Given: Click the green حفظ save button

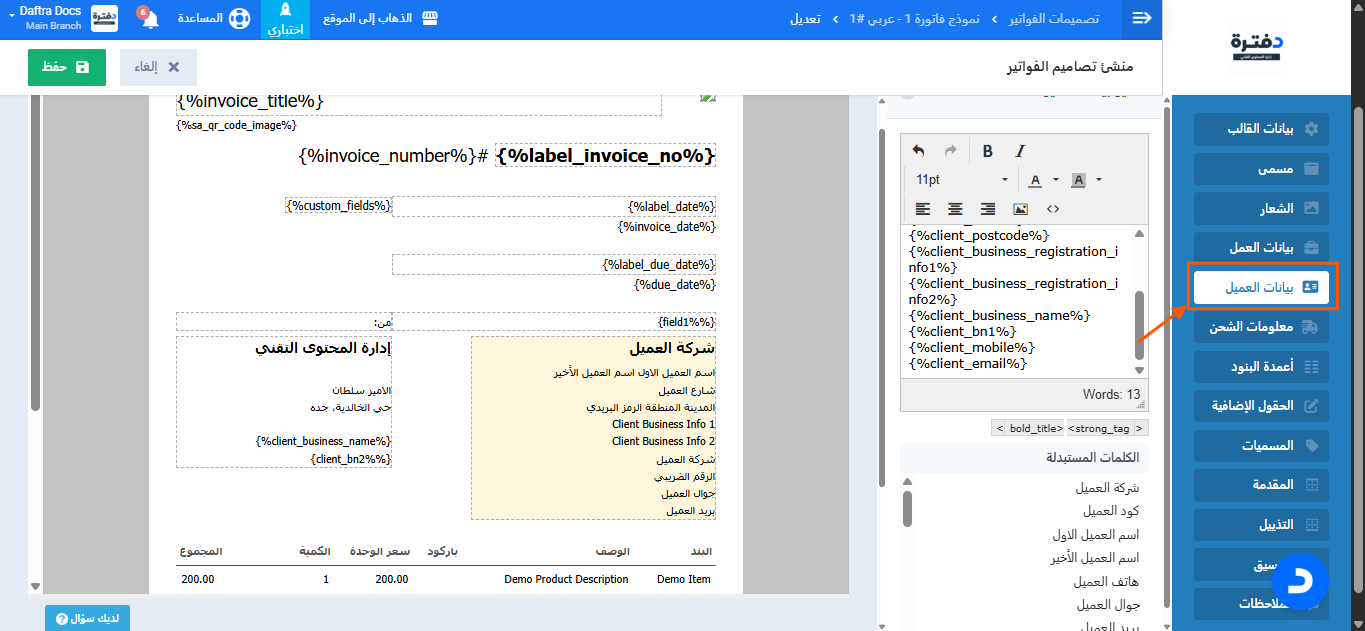Looking at the screenshot, I should point(67,67).
